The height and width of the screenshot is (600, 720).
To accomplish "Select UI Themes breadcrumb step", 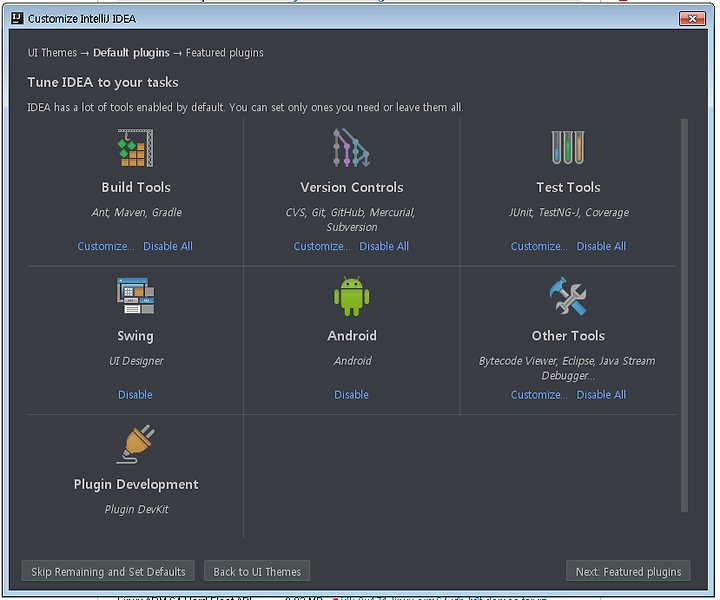I will point(52,53).
